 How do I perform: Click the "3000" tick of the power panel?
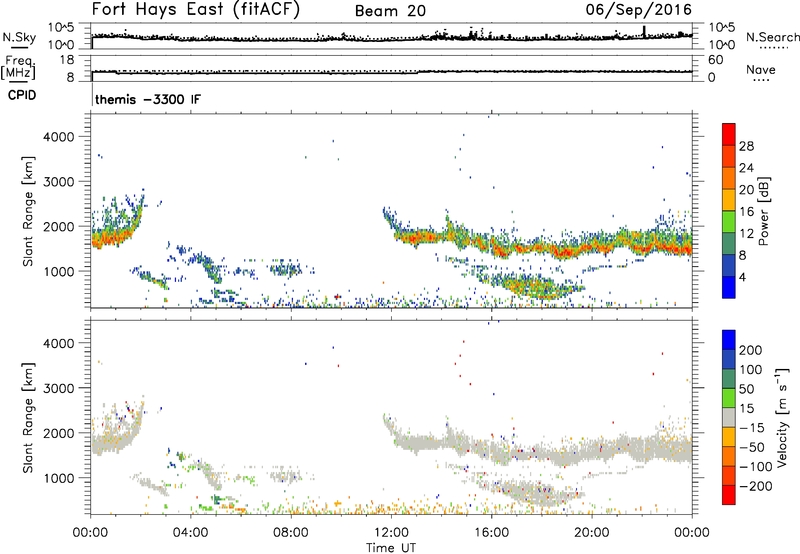[x=59, y=182]
